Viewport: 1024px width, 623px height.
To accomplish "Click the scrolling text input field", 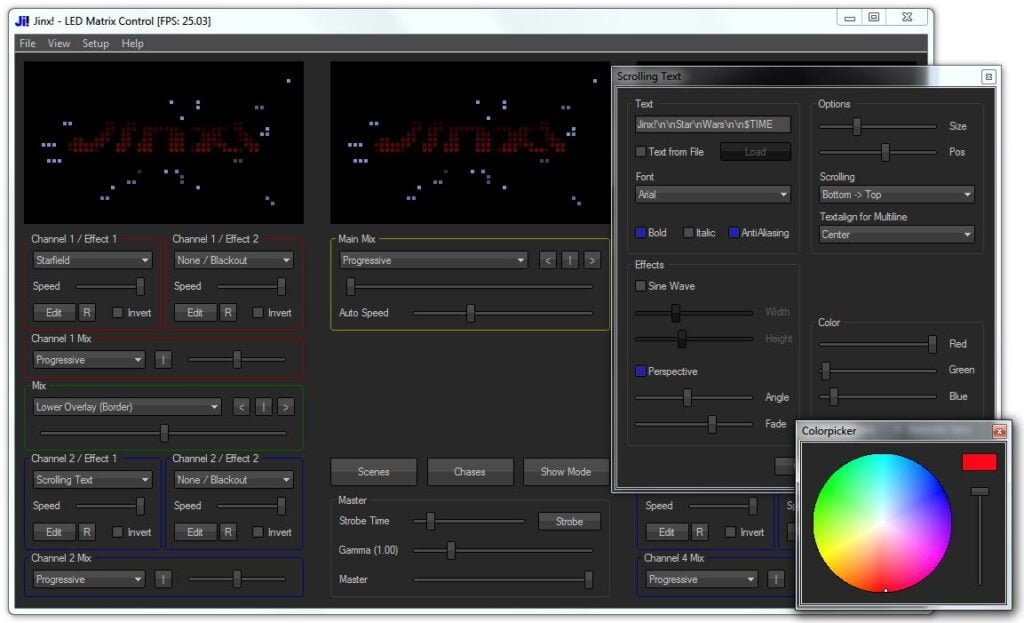I will tap(711, 123).
